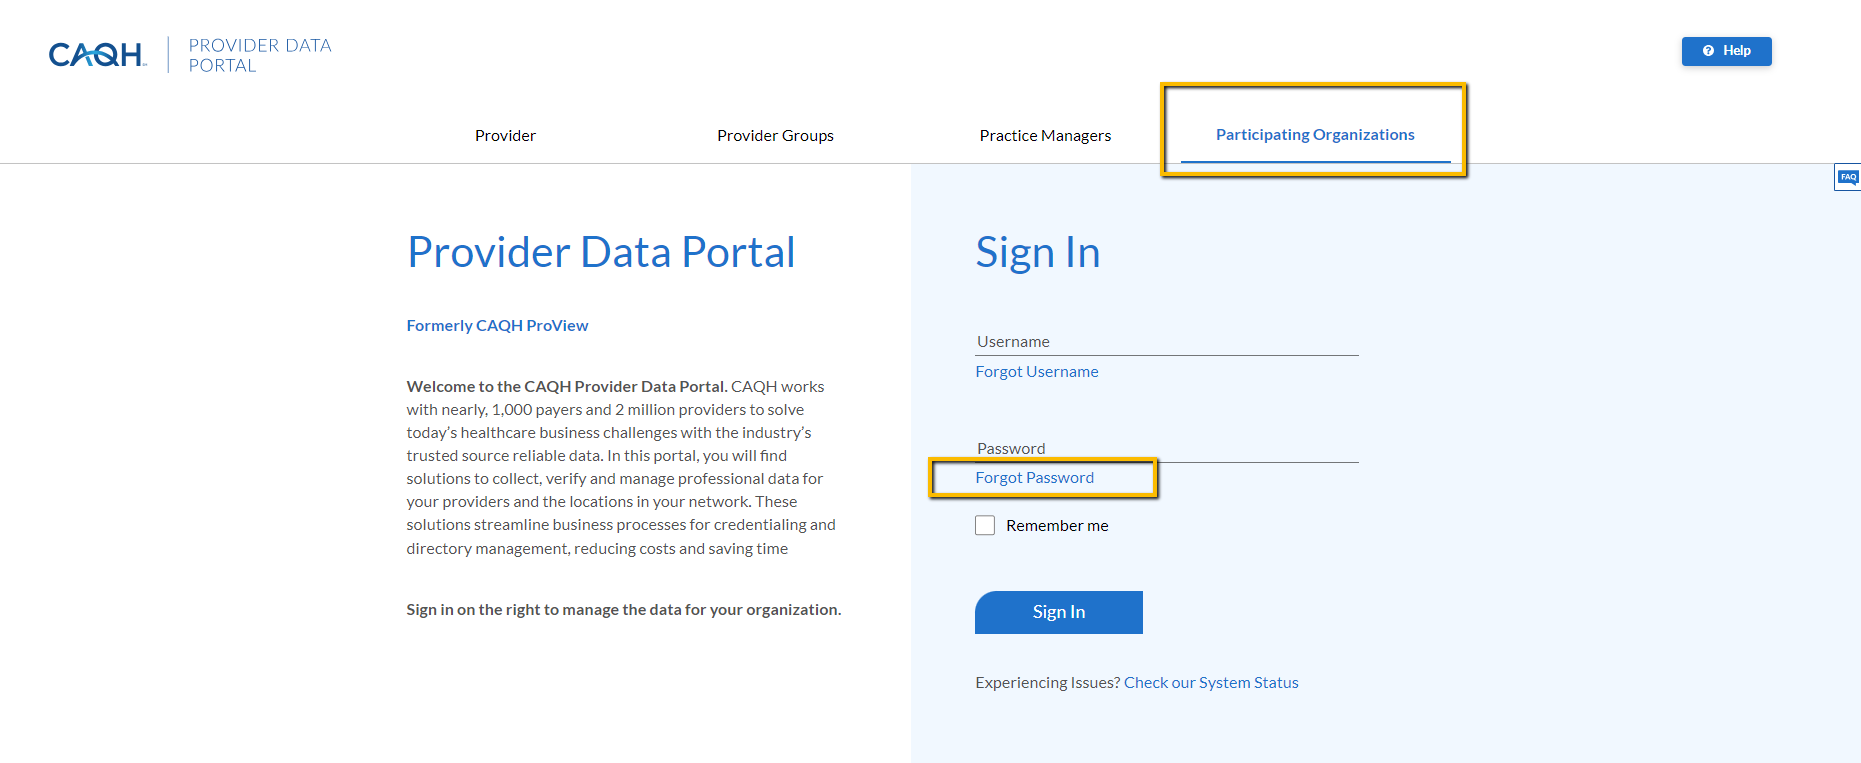Enable the Remember me checkbox
This screenshot has width=1861, height=763.
pos(985,526)
